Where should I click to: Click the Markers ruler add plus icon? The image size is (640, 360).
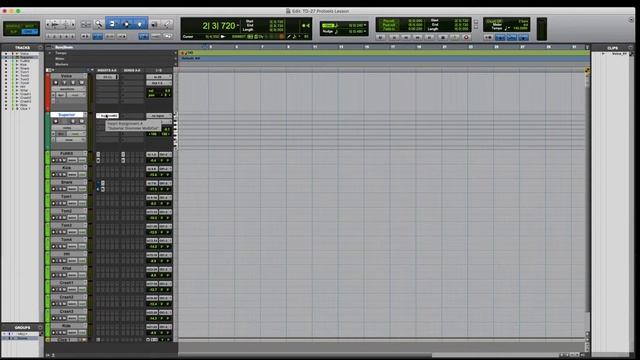coord(176,64)
